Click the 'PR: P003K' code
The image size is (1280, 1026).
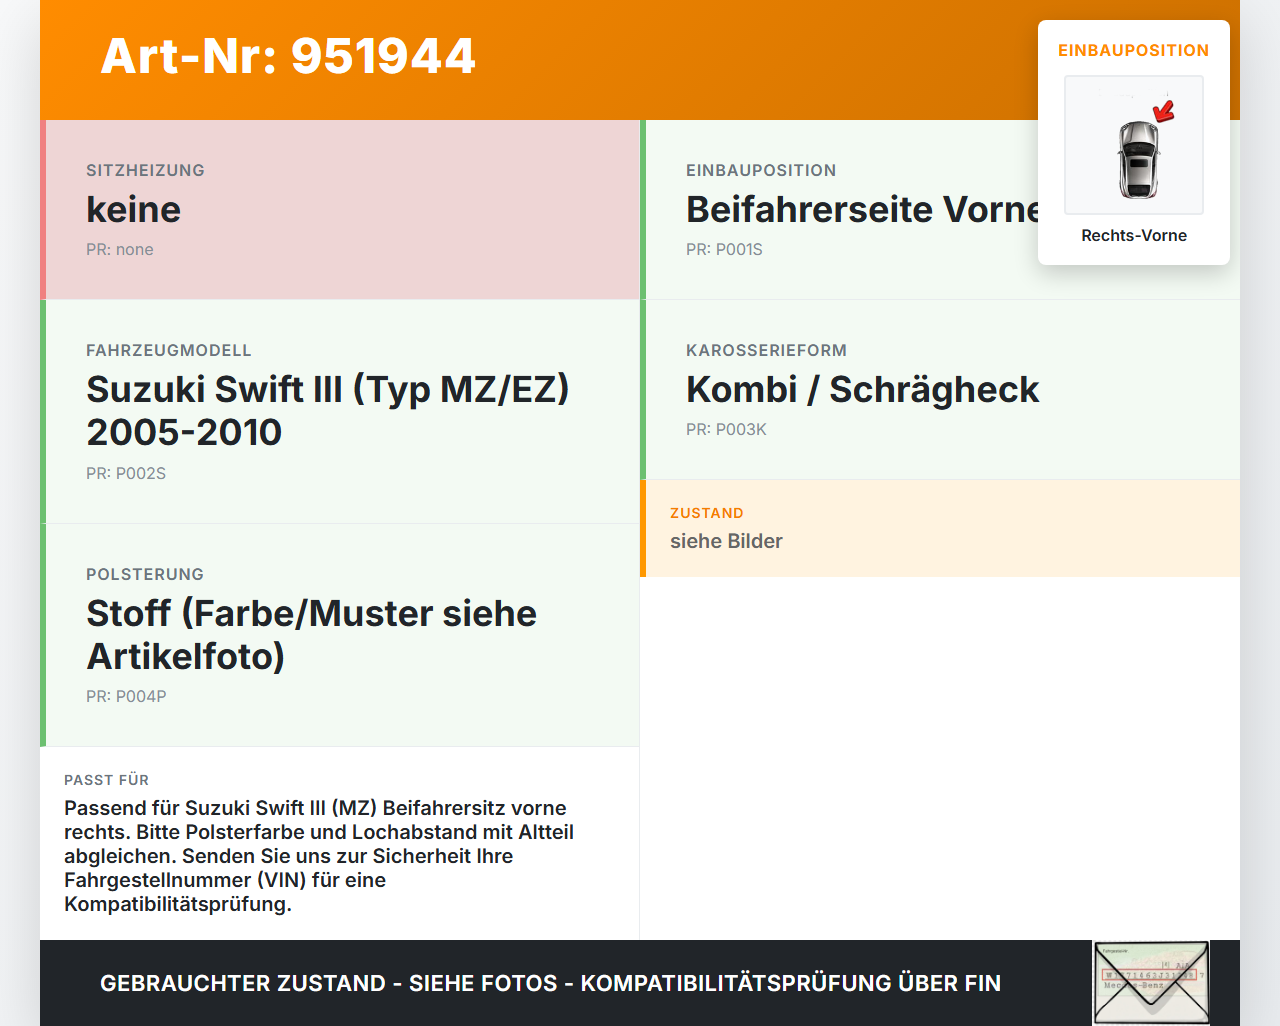tap(726, 429)
